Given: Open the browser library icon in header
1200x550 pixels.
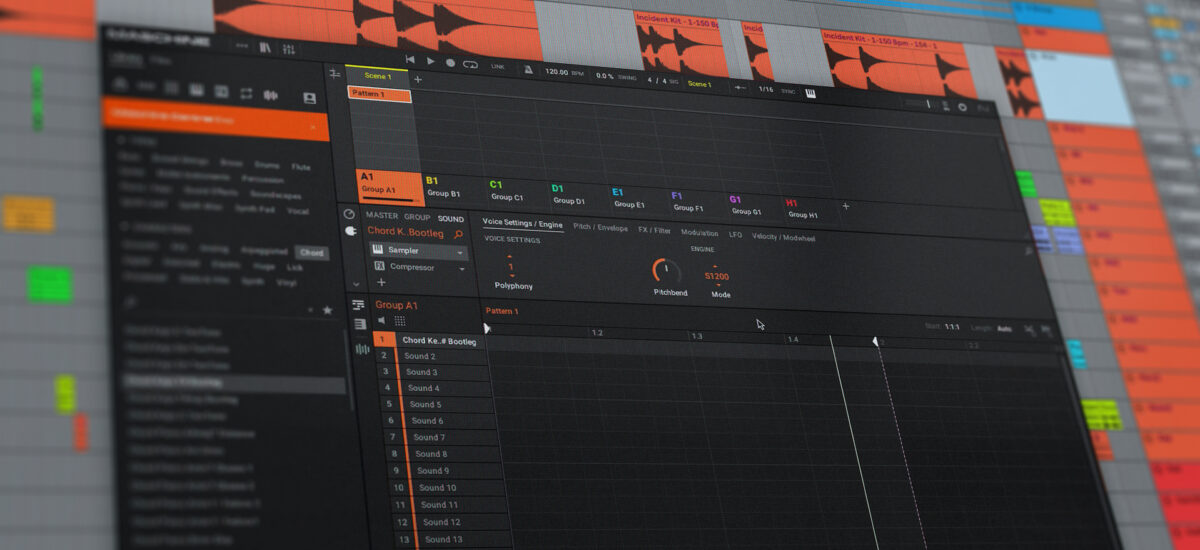Looking at the screenshot, I should [x=265, y=47].
